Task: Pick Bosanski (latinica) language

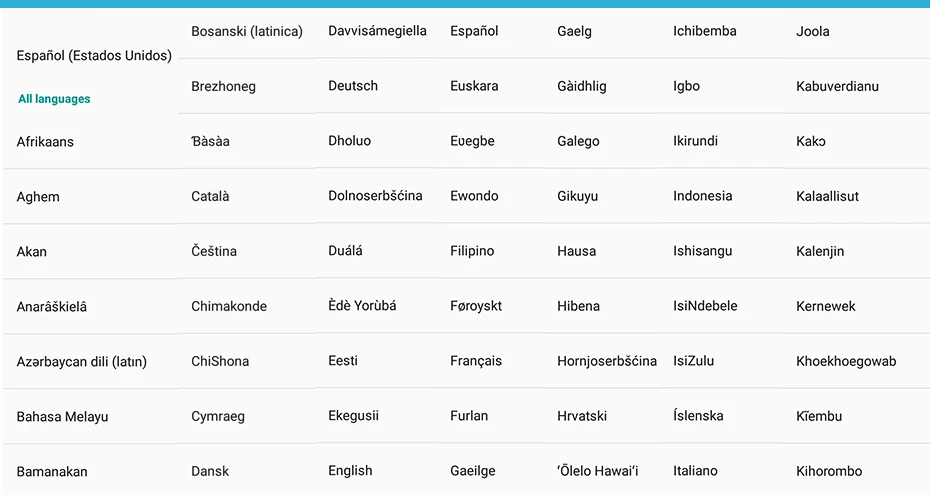Action: (x=247, y=31)
